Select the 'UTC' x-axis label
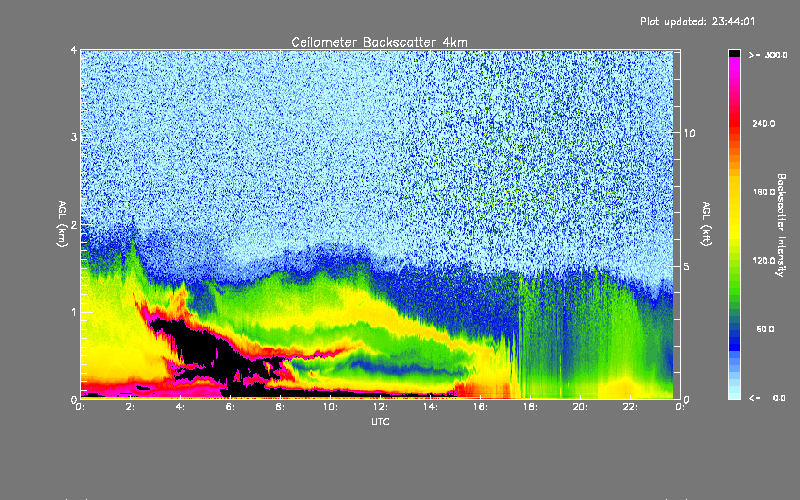The width and height of the screenshot is (800, 500). 380,422
